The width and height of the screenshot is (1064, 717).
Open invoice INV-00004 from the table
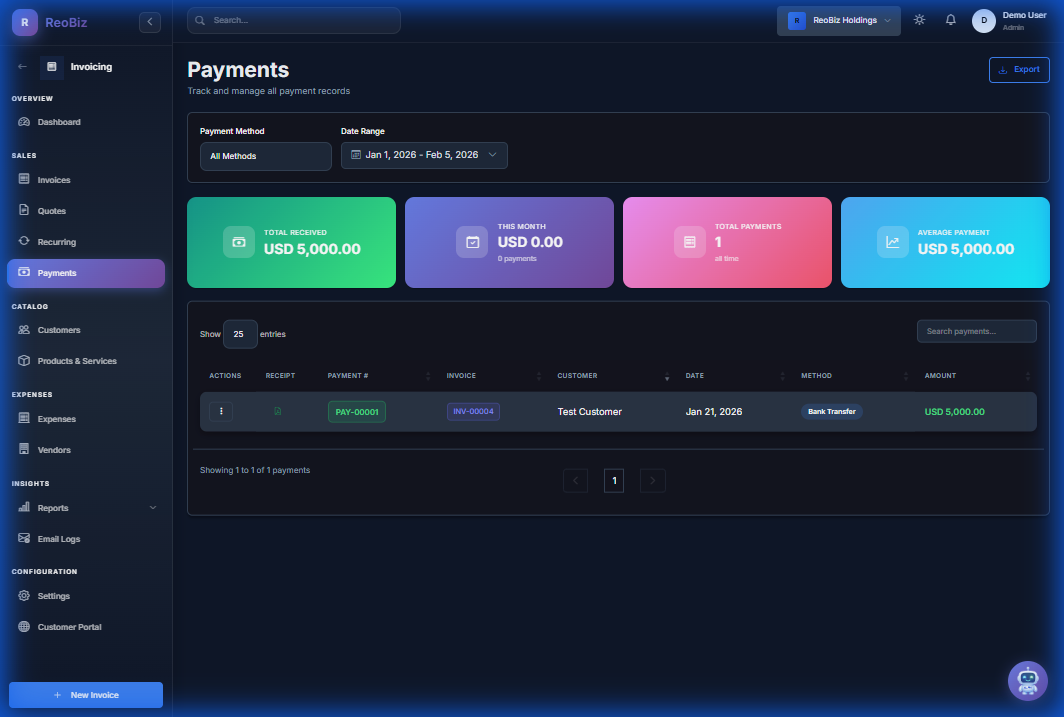click(x=473, y=411)
